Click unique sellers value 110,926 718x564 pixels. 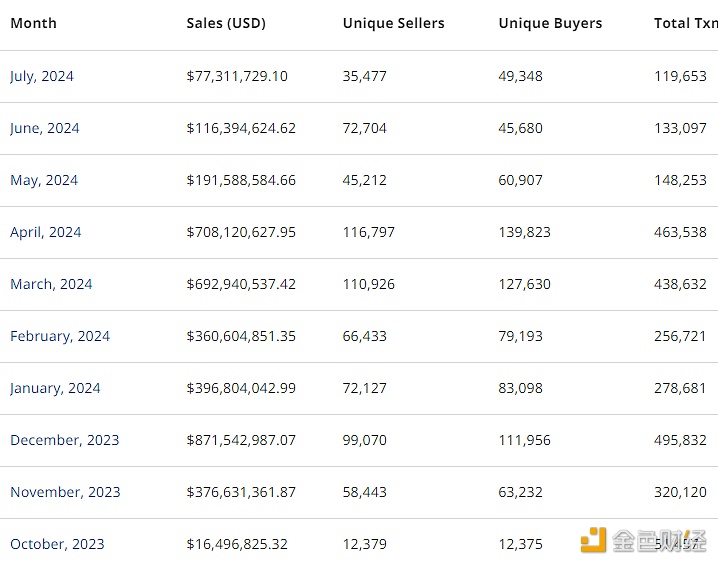(369, 284)
